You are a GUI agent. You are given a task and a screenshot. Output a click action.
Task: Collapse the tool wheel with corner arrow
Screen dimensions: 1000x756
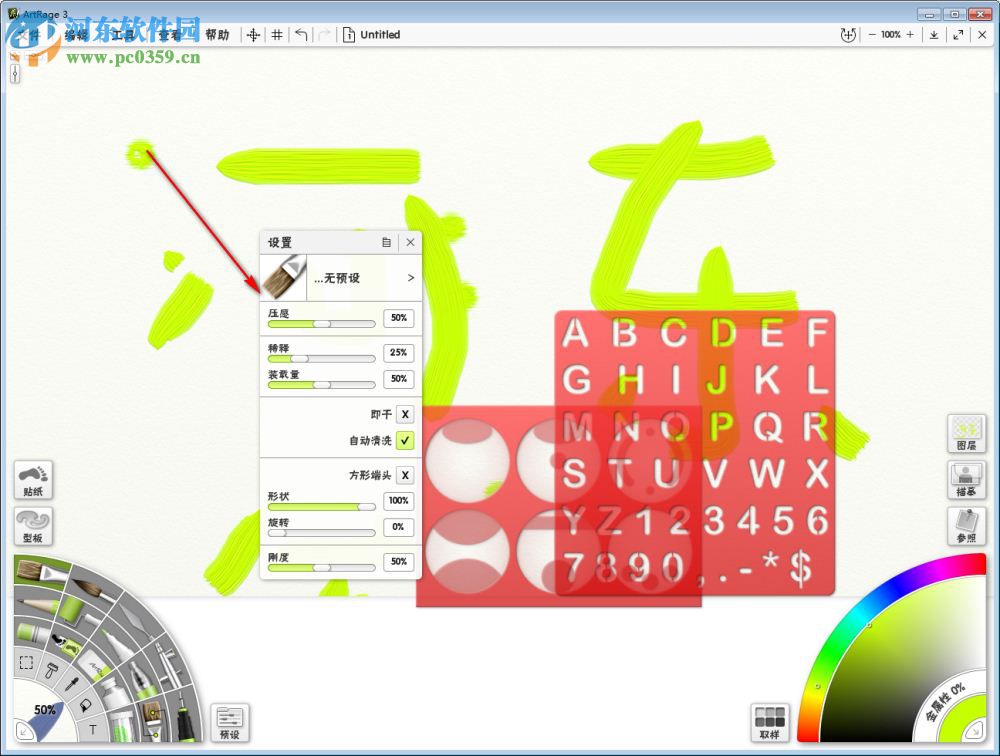point(22,730)
